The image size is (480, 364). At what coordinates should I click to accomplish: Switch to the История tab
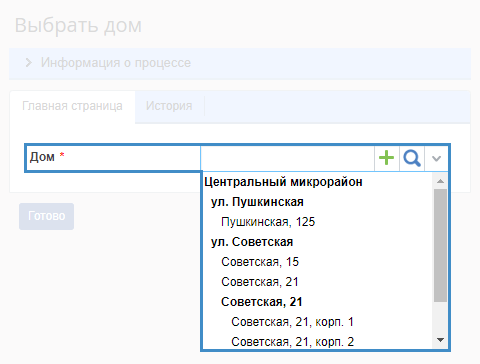(169, 106)
